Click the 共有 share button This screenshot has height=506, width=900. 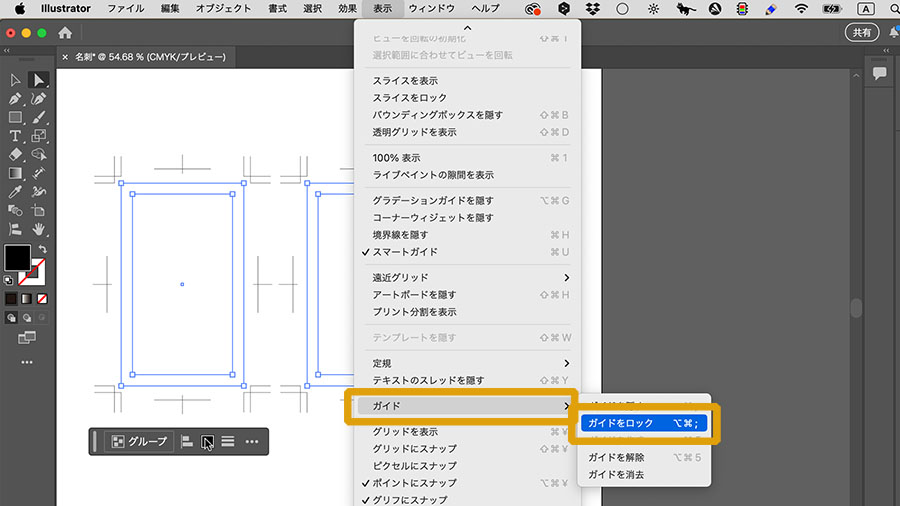pos(862,33)
